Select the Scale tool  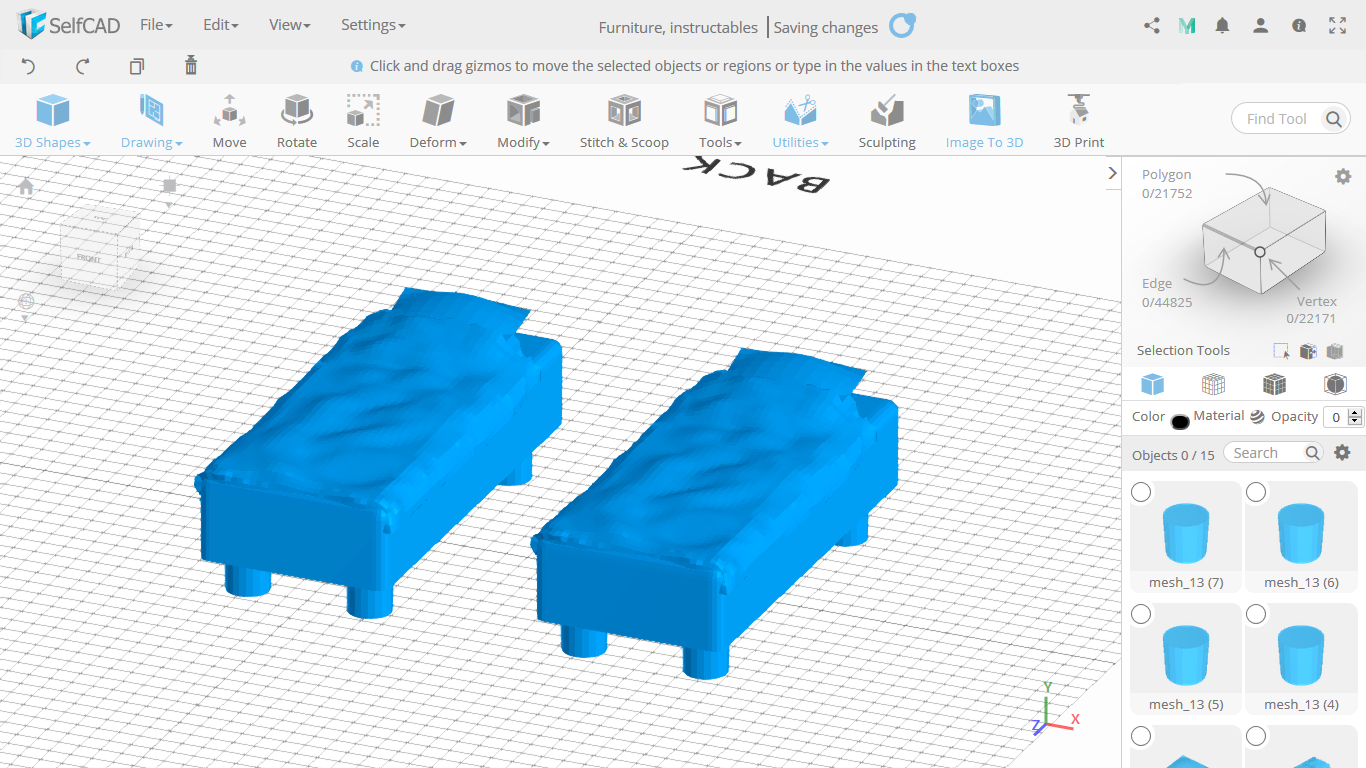tap(363, 121)
